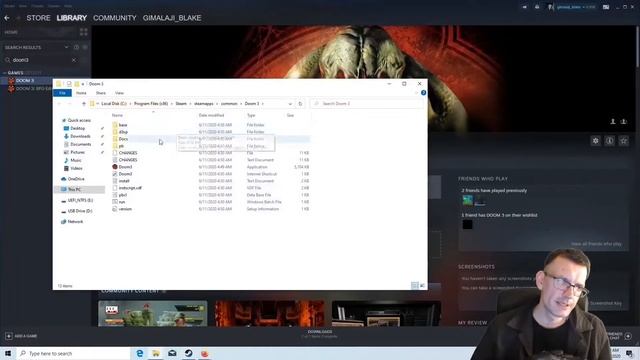Open OneDrive in the navigation pane
The image size is (640, 360).
(x=76, y=179)
